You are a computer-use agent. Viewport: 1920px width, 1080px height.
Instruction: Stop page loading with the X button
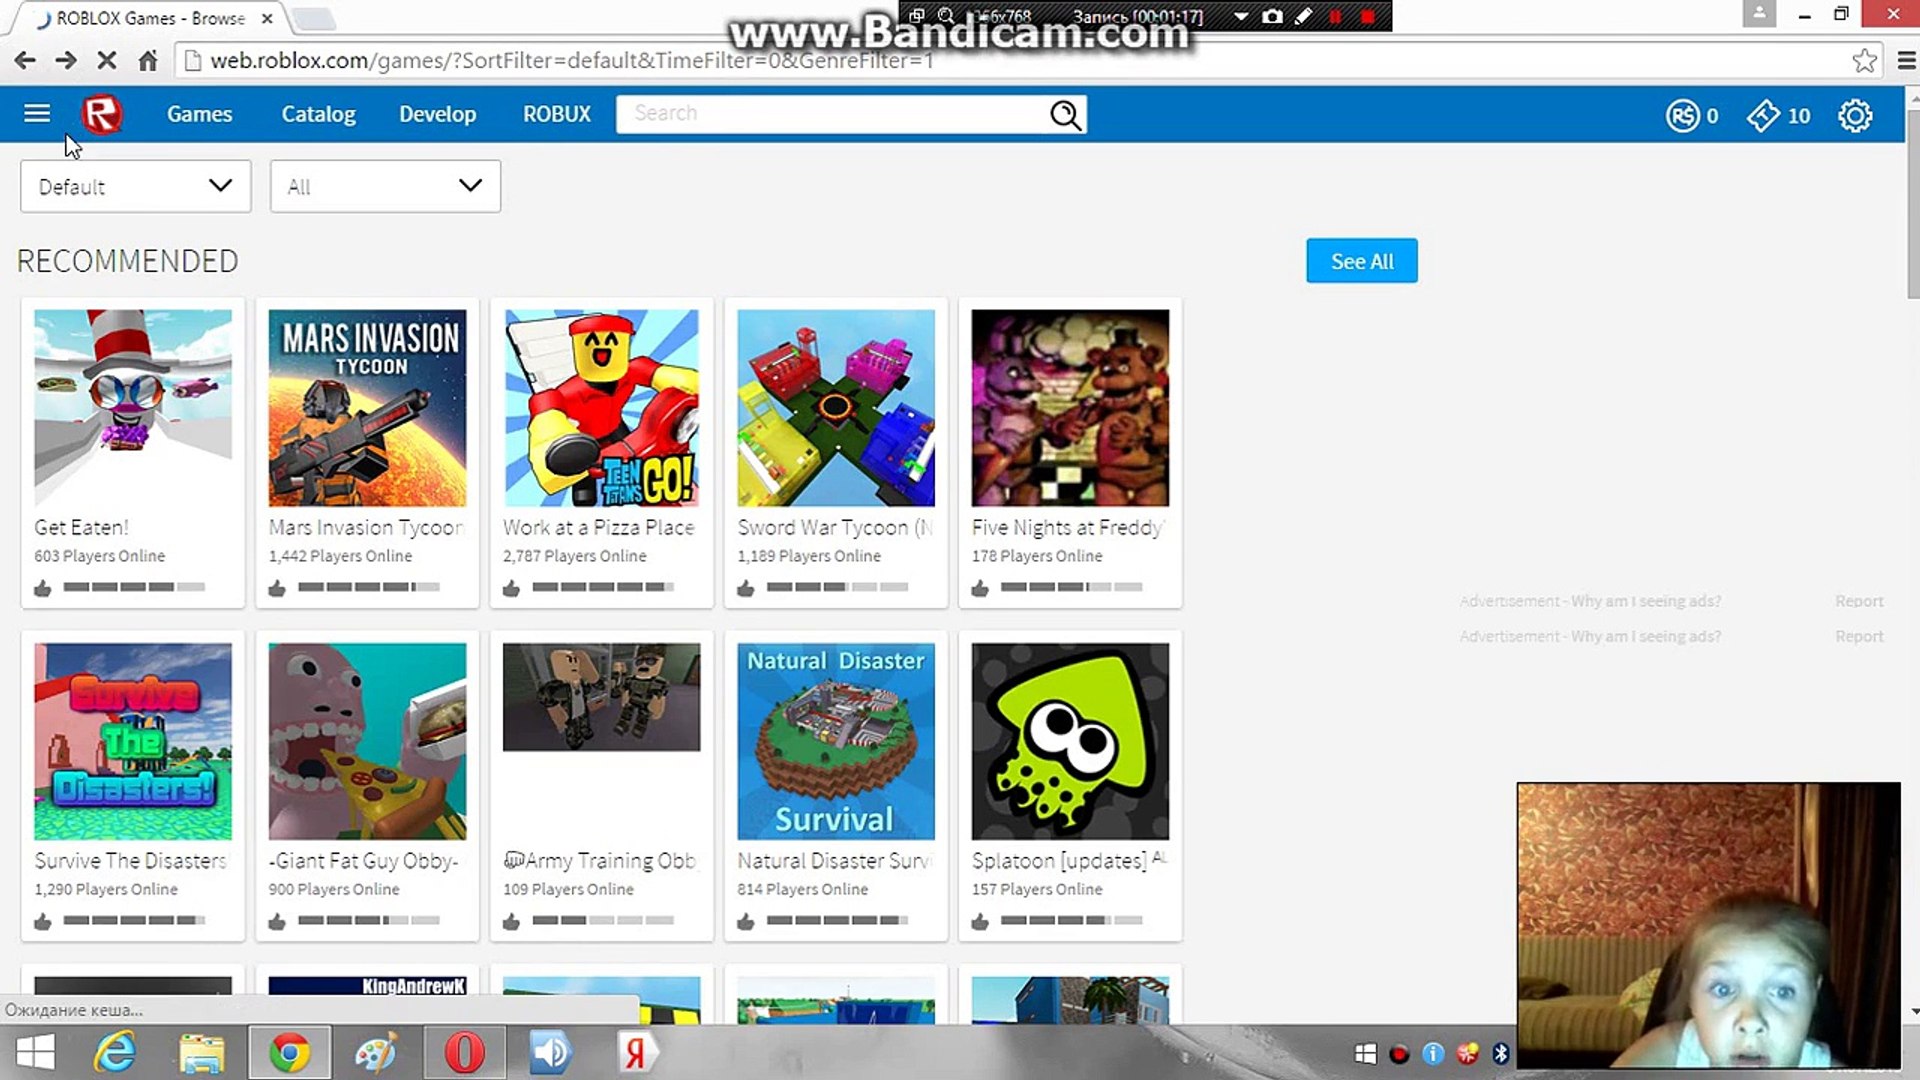pos(107,61)
